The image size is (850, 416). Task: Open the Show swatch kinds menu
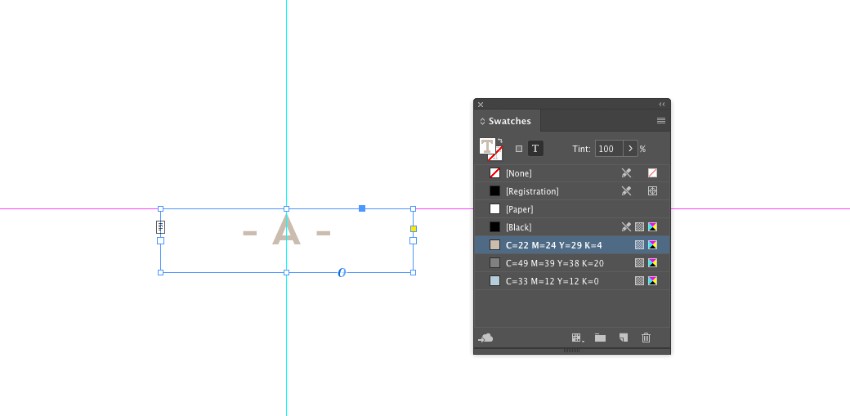(x=578, y=338)
